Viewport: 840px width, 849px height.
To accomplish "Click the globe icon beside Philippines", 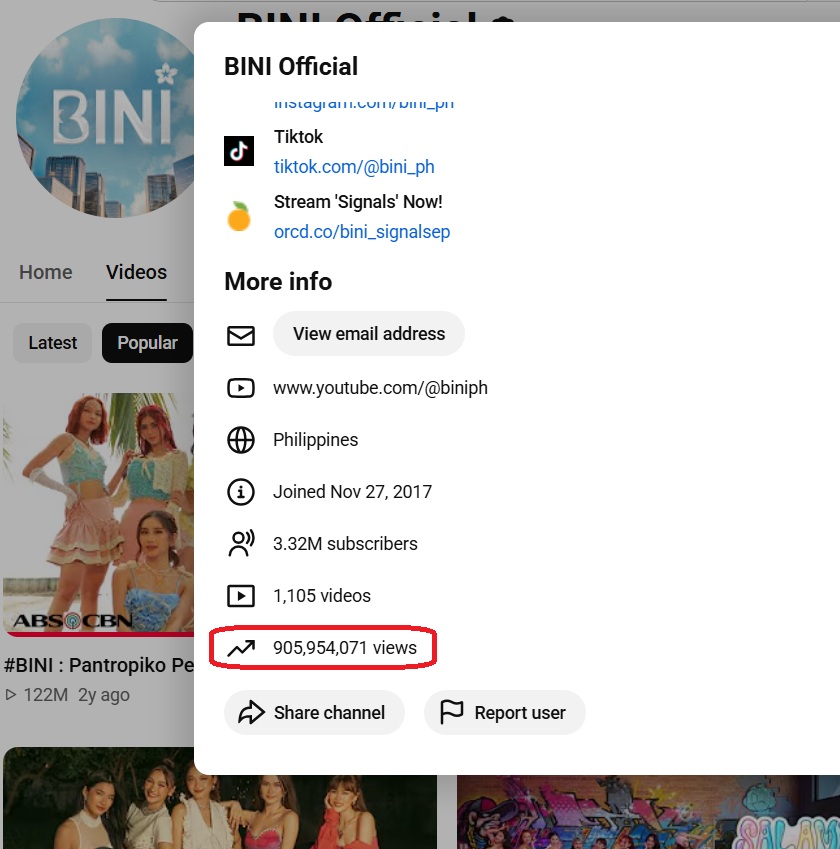I will point(240,440).
